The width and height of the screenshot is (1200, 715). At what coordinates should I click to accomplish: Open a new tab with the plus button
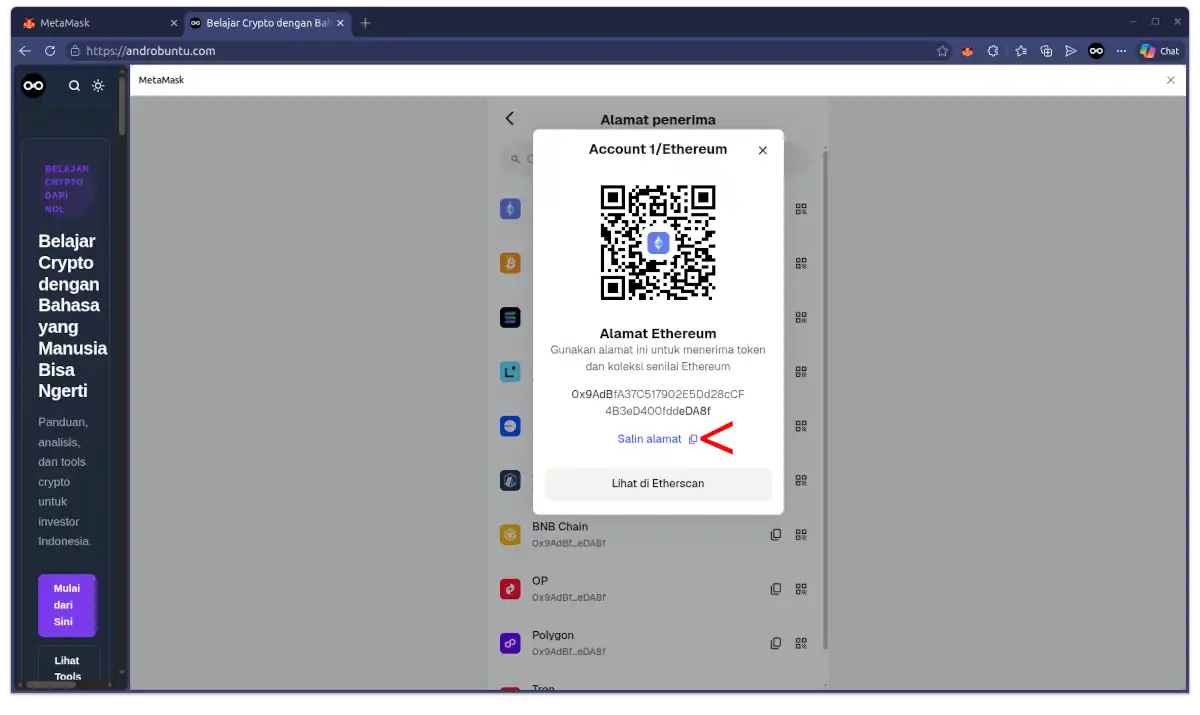(365, 23)
